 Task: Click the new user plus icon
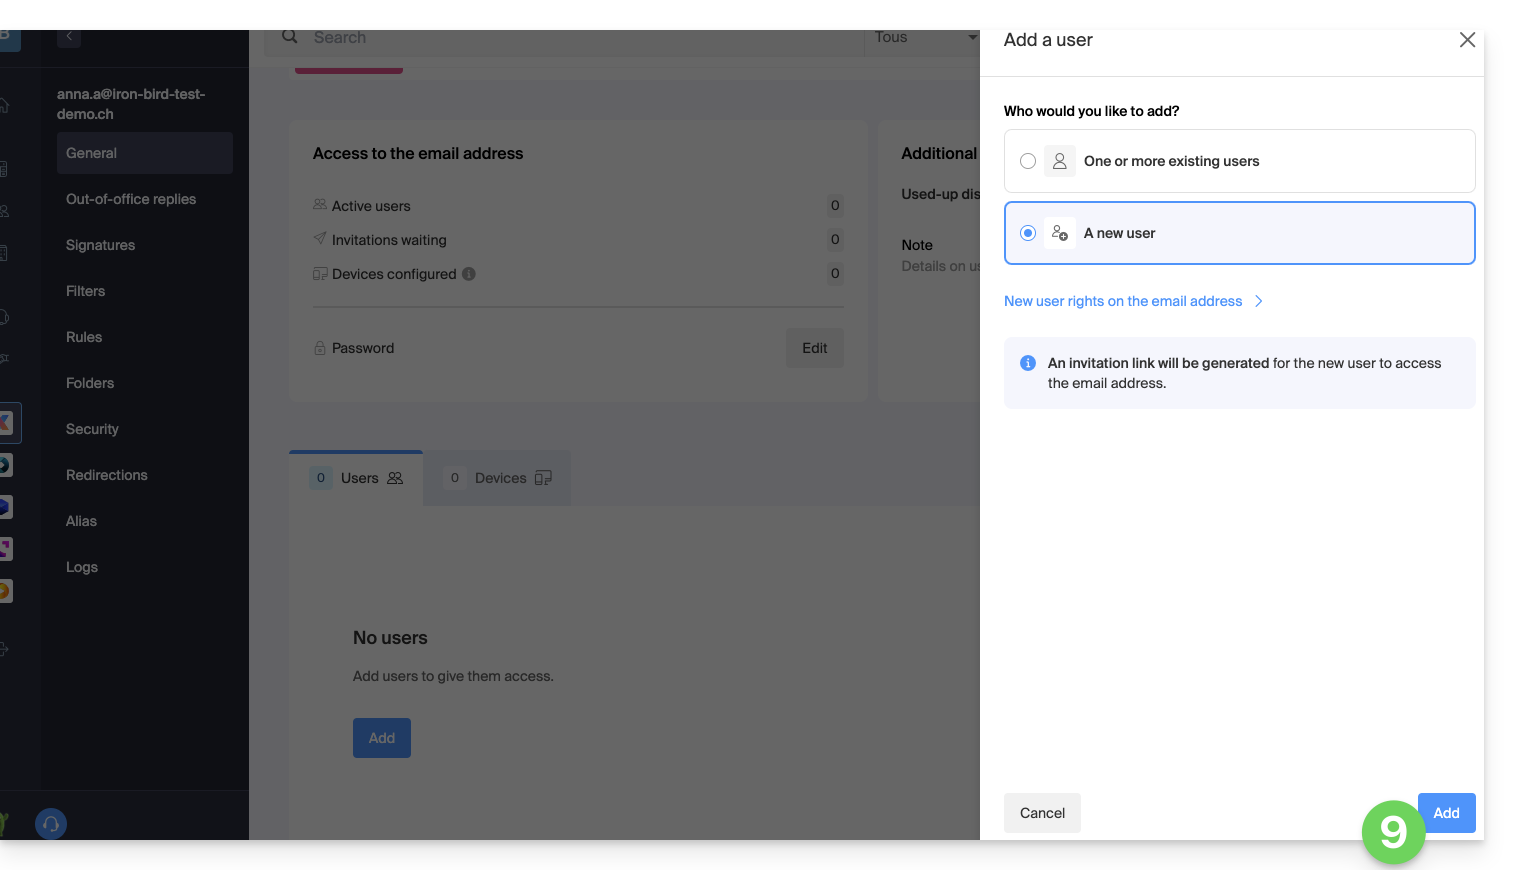(1060, 233)
